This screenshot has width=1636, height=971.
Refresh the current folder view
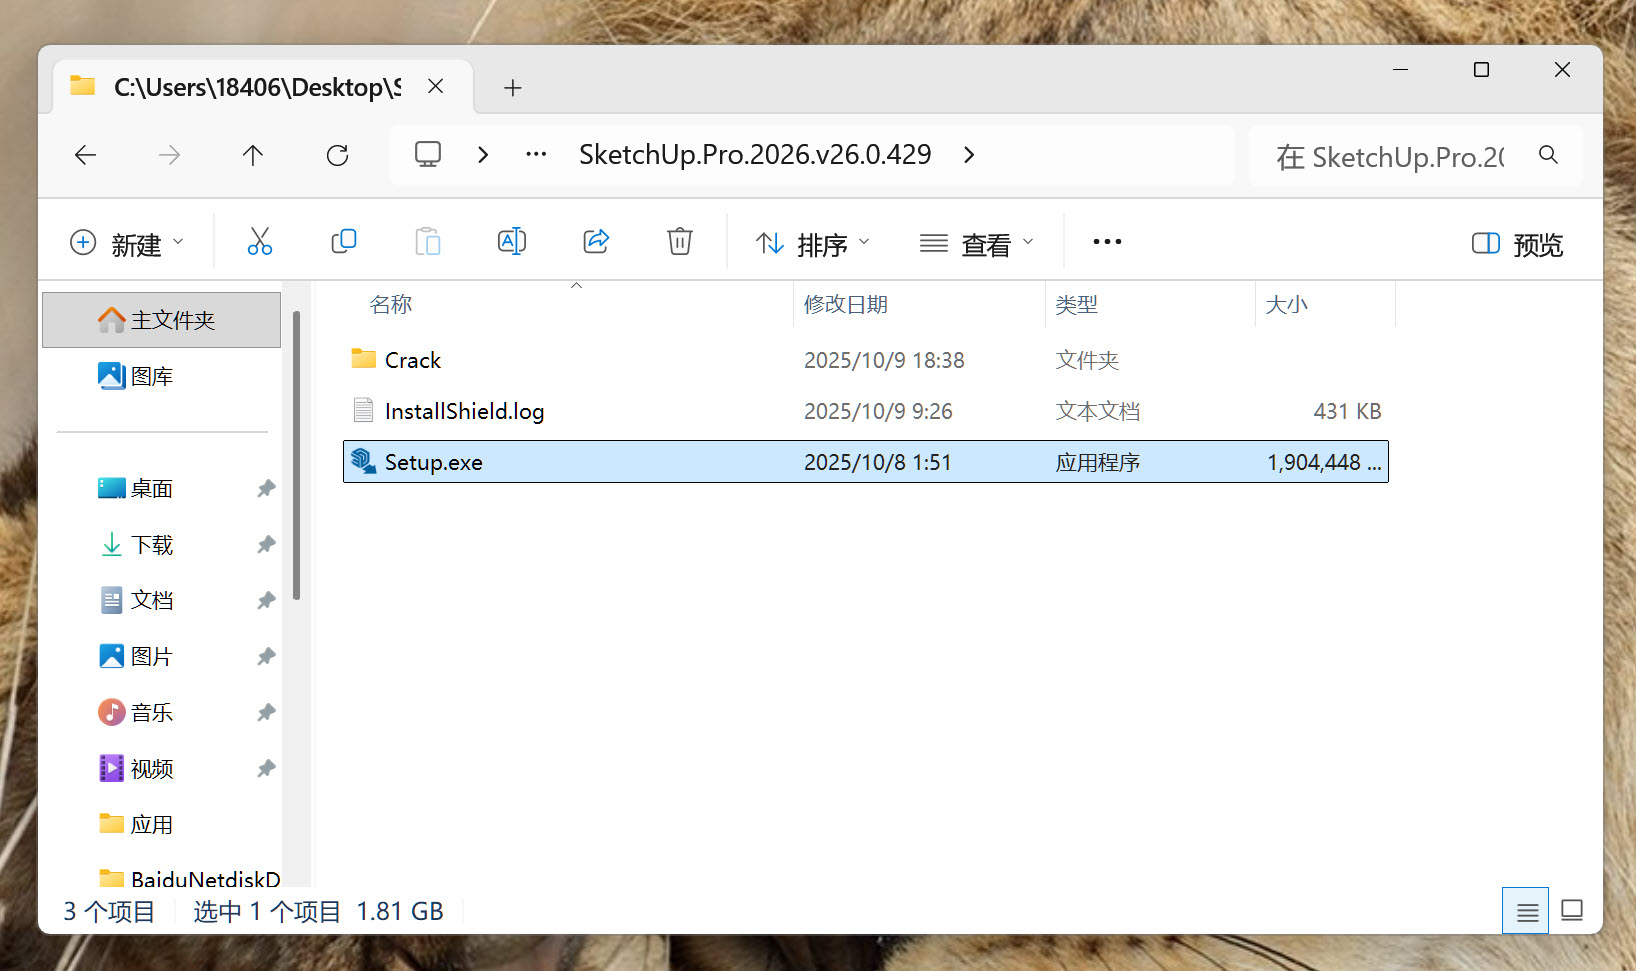click(x=337, y=155)
